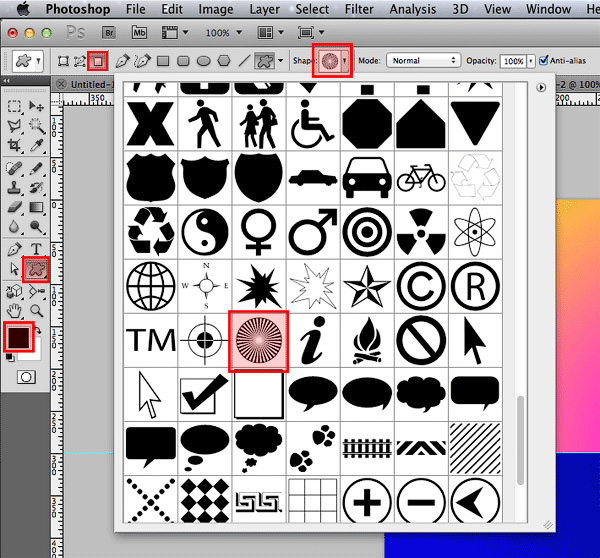
Task: Select the Rectangular Marquee tool
Action: point(14,106)
